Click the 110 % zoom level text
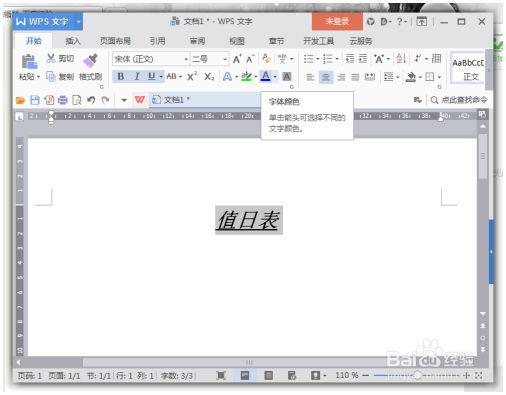Screen dimensions: 506x395 [x=347, y=375]
